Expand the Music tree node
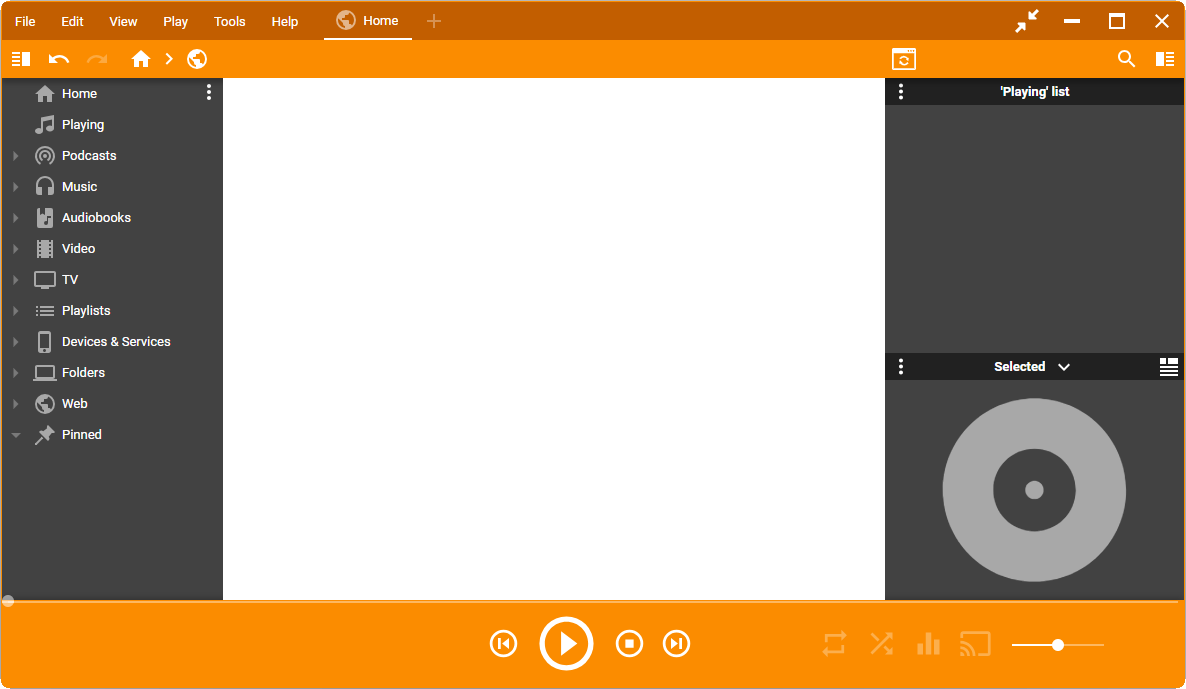The width and height of the screenshot is (1186, 689). [x=16, y=187]
